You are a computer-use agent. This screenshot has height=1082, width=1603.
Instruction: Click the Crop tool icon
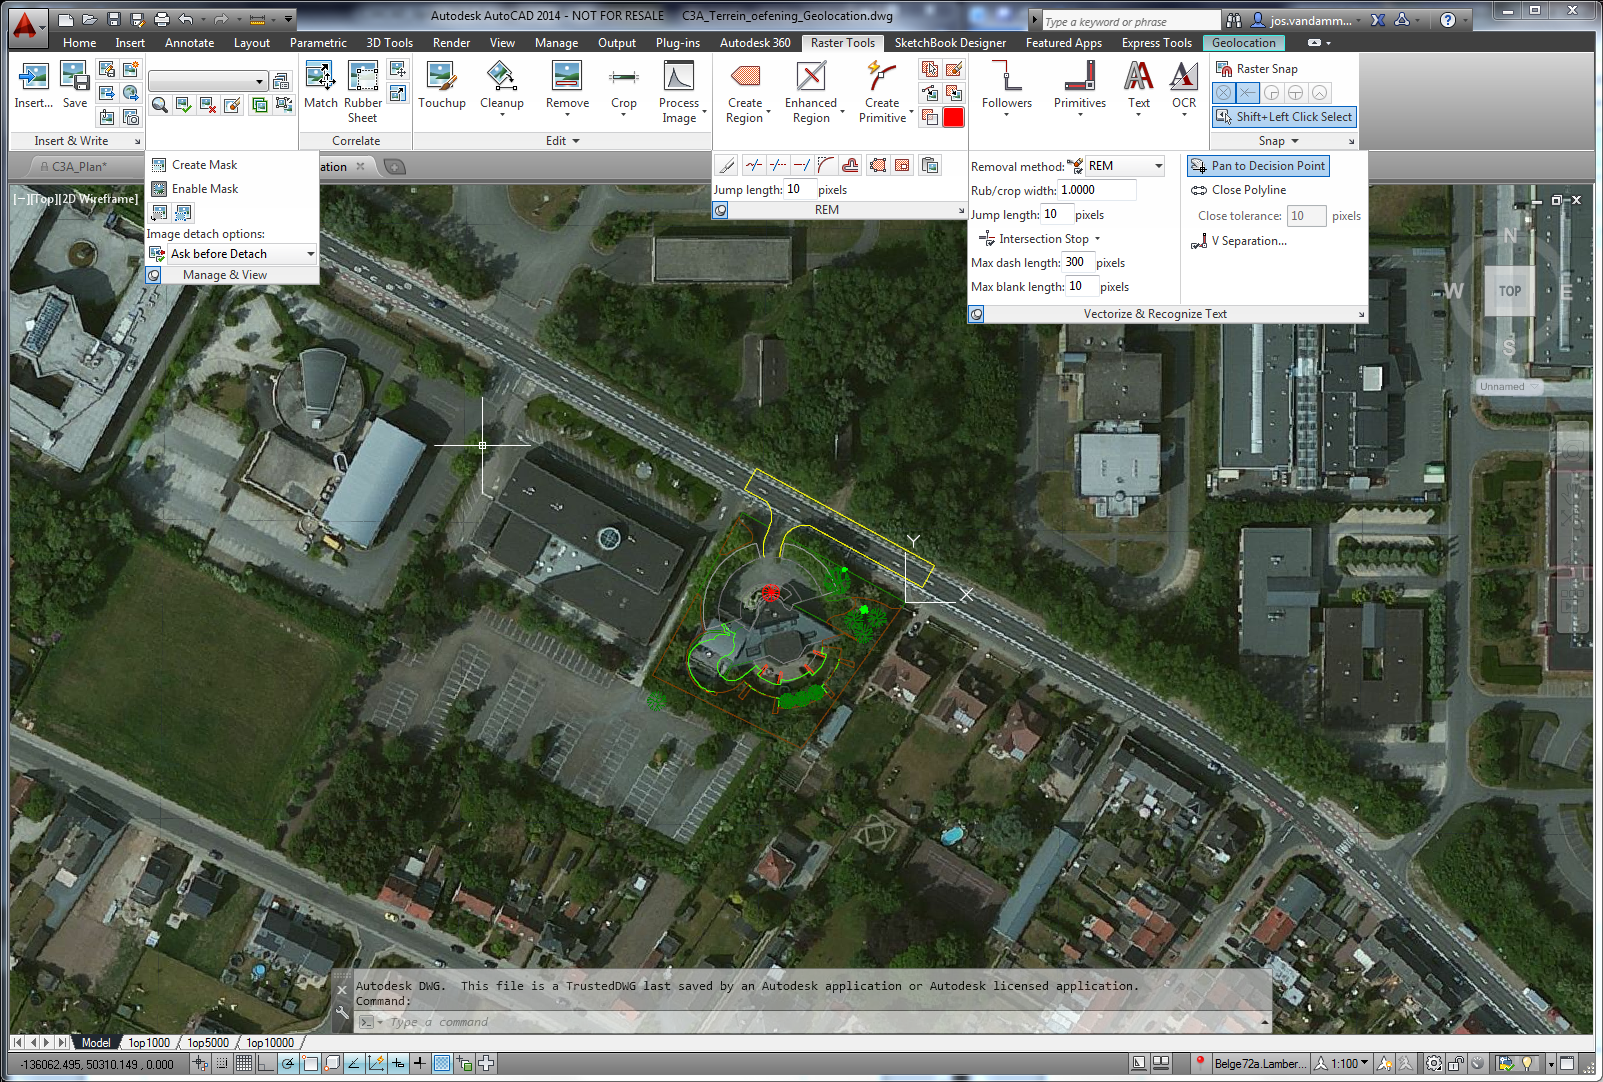(x=624, y=76)
